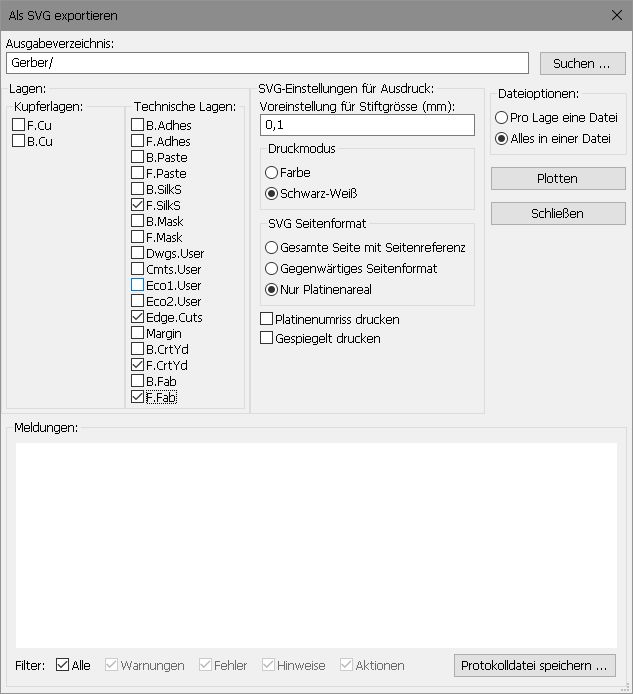Toggle the Hinweise filter checkbox
Image resolution: width=633 pixels, height=694 pixels.
click(268, 664)
